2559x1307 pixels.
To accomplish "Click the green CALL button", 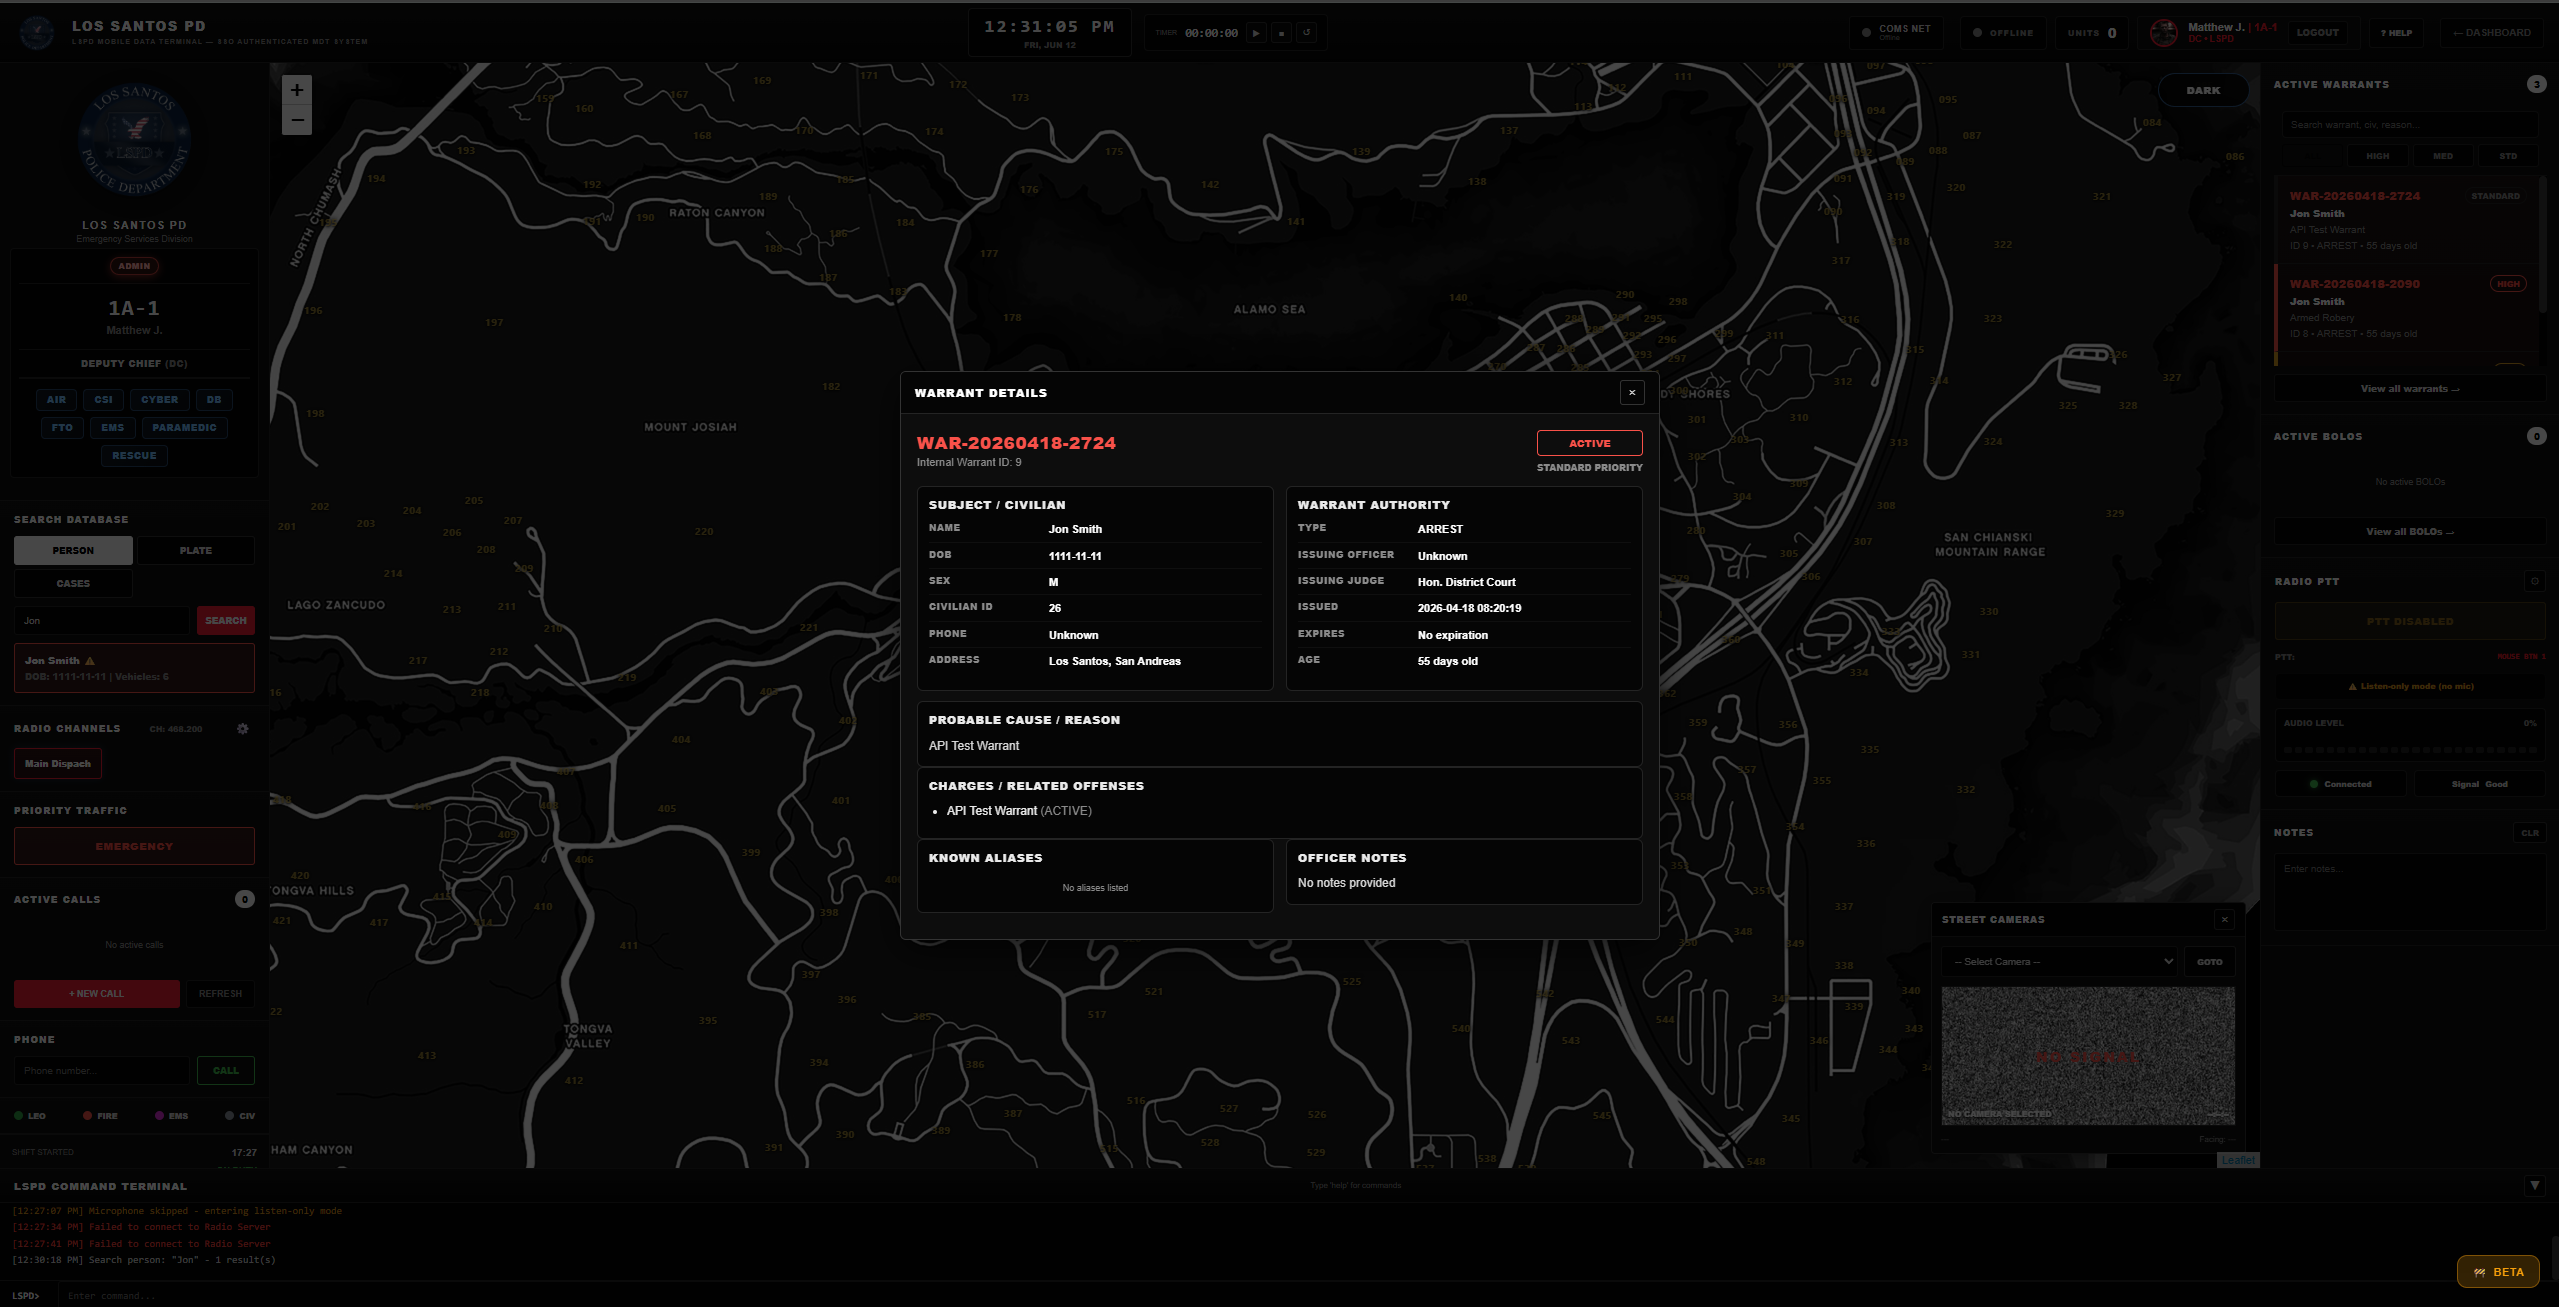I will click(x=226, y=1070).
